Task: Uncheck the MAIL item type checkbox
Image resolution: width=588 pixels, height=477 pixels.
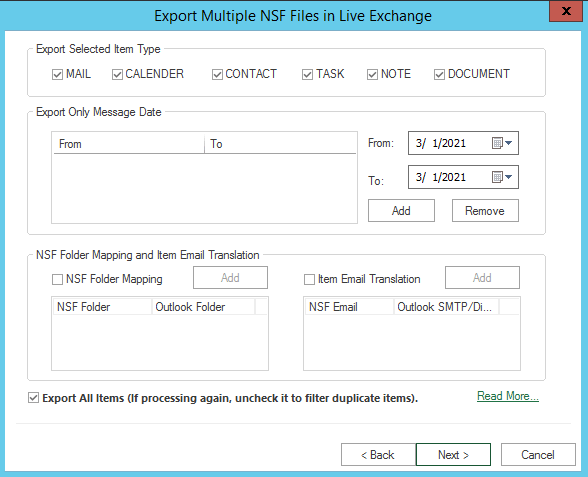Action: click(57, 74)
